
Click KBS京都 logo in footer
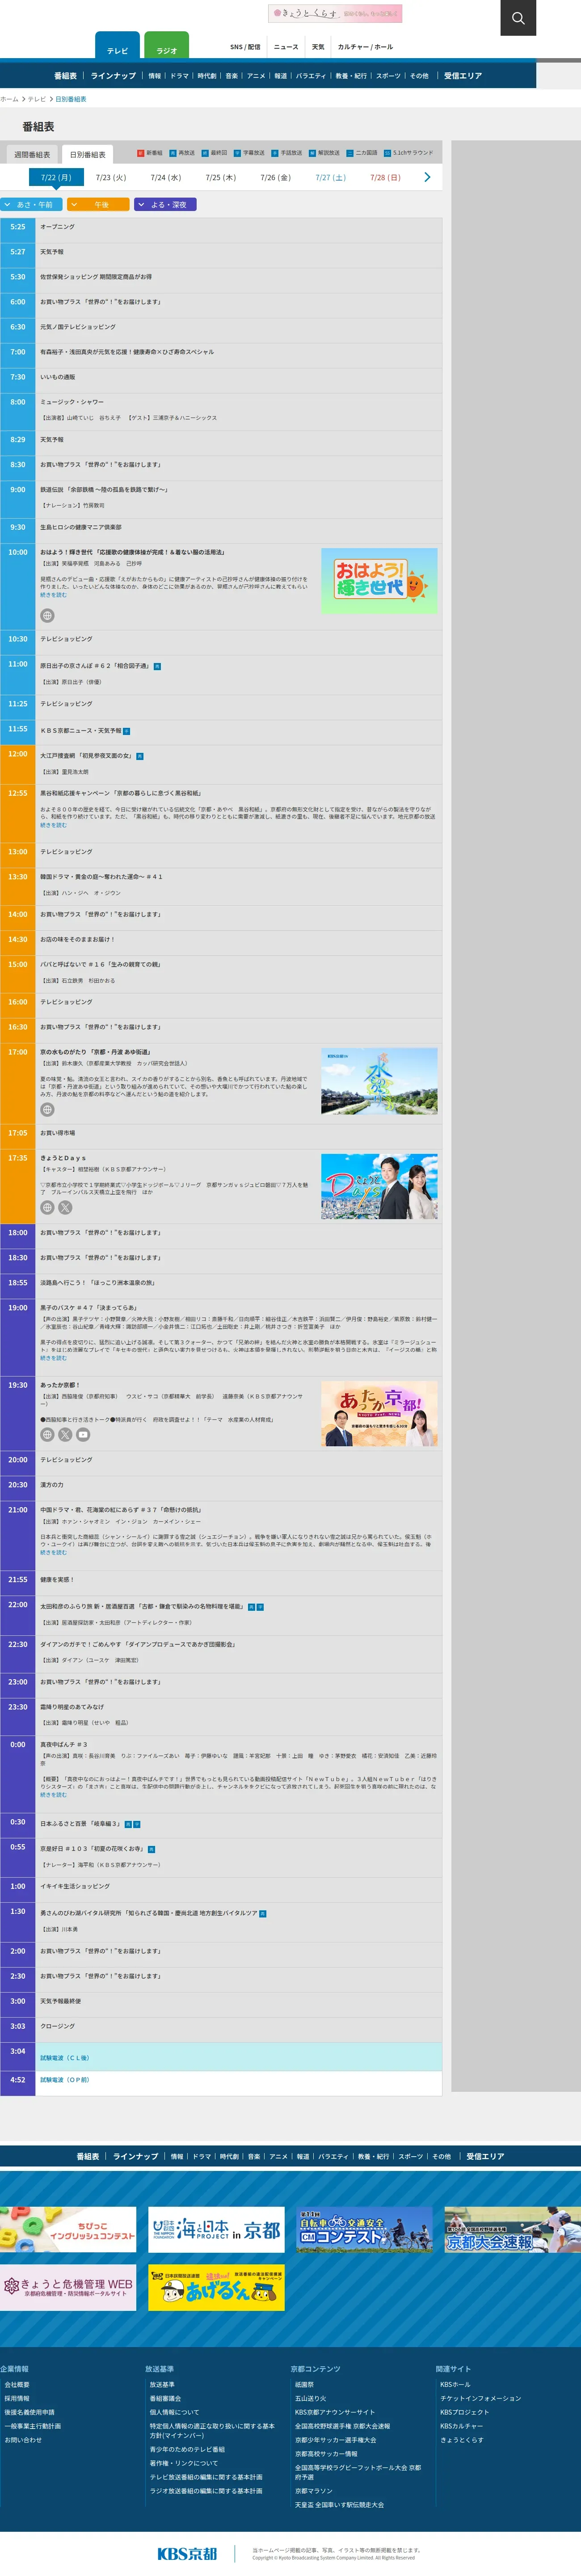click(187, 2553)
